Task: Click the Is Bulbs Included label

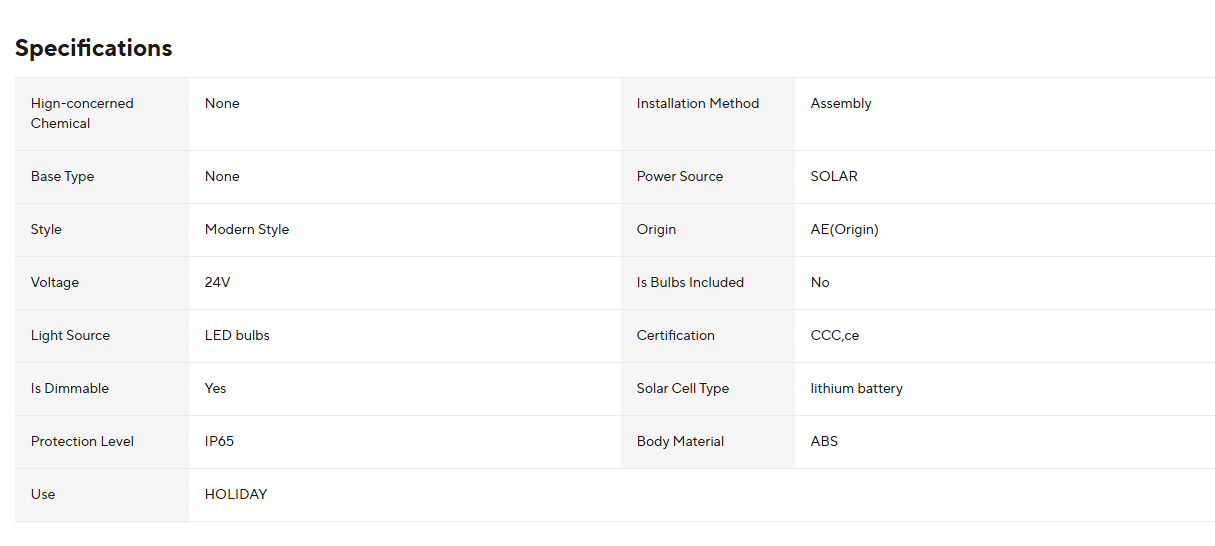Action: click(690, 283)
